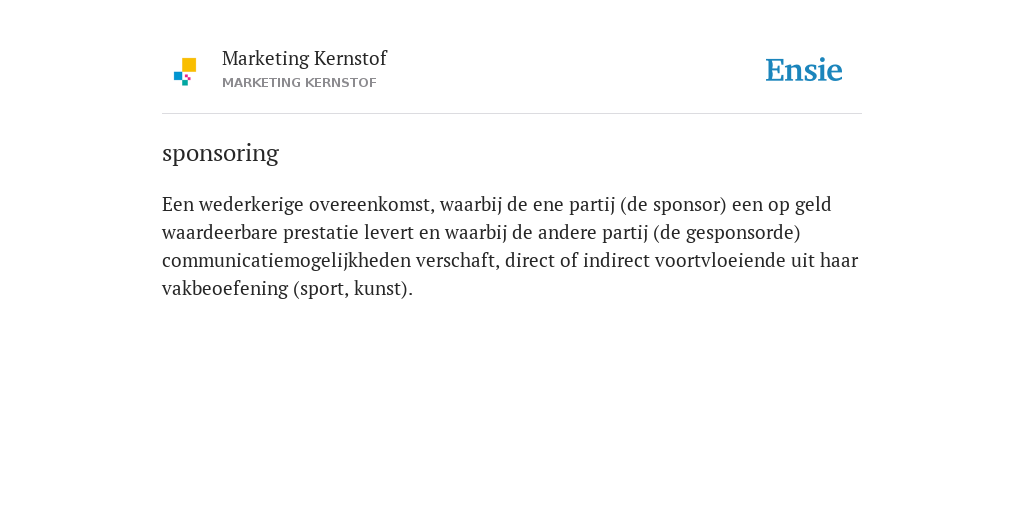Viewport: 1024px width, 512px height.
Task: Click the blue square in the logo
Action: (x=178, y=76)
